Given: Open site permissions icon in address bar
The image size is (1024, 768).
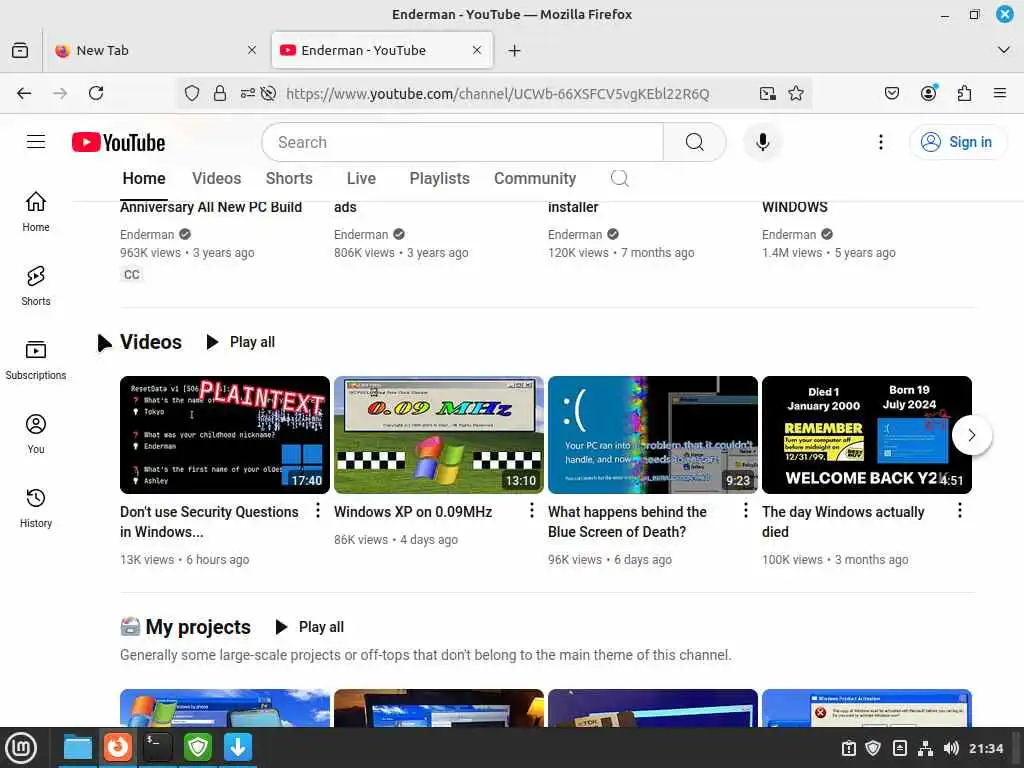Looking at the screenshot, I should (x=248, y=93).
